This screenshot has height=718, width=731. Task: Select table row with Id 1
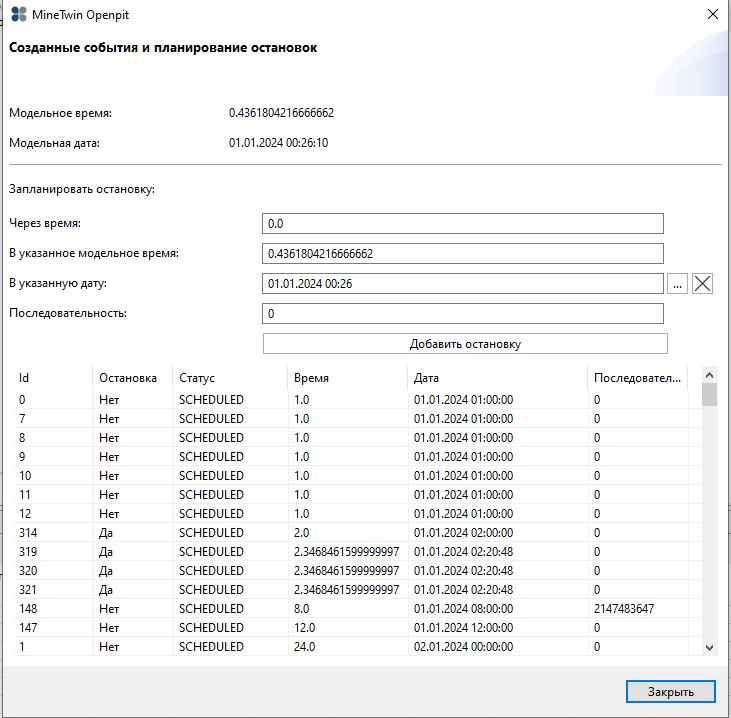click(357, 647)
